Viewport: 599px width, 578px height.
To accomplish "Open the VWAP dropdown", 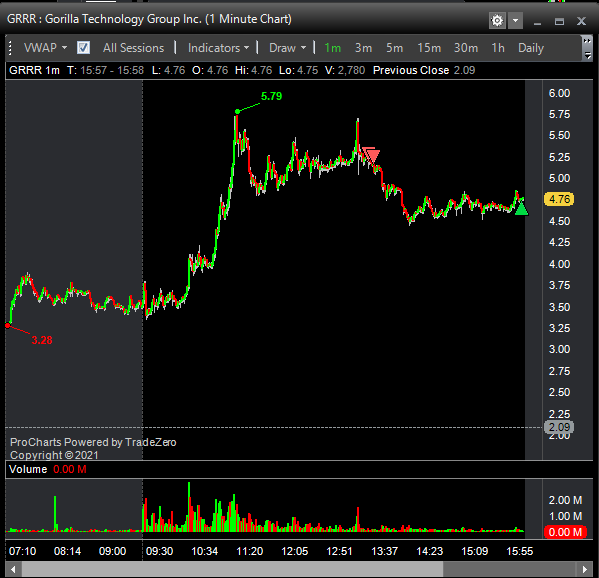I will click(45, 48).
